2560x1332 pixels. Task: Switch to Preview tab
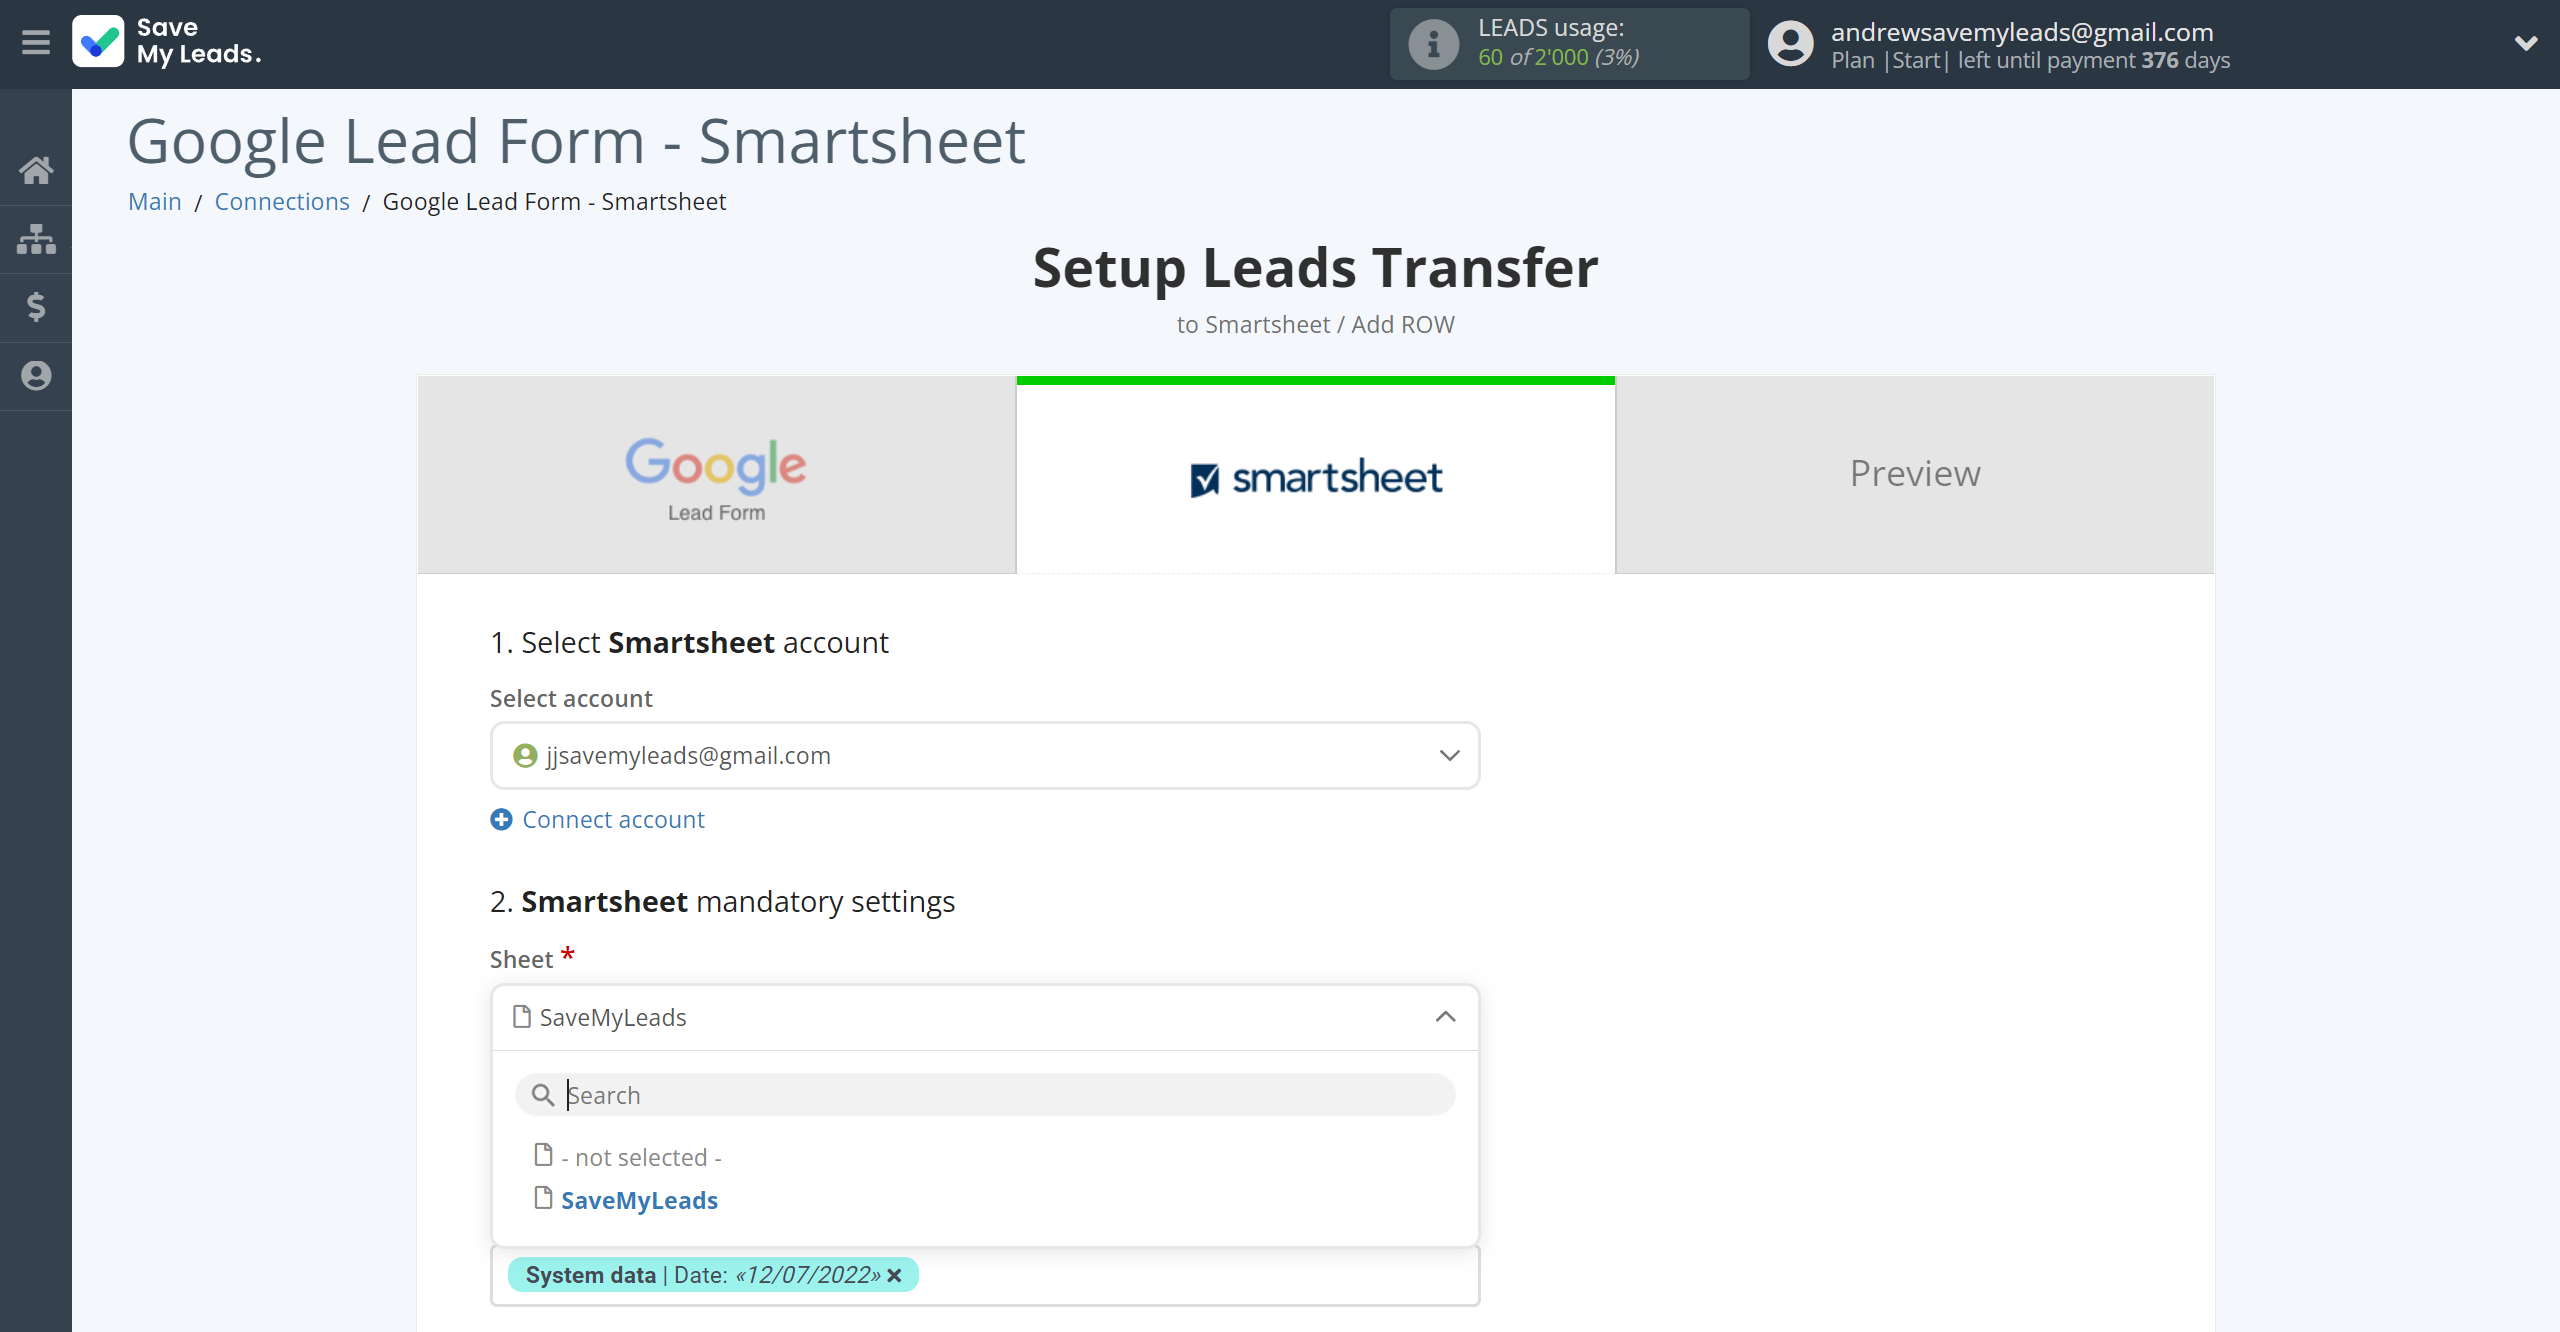tap(1914, 474)
